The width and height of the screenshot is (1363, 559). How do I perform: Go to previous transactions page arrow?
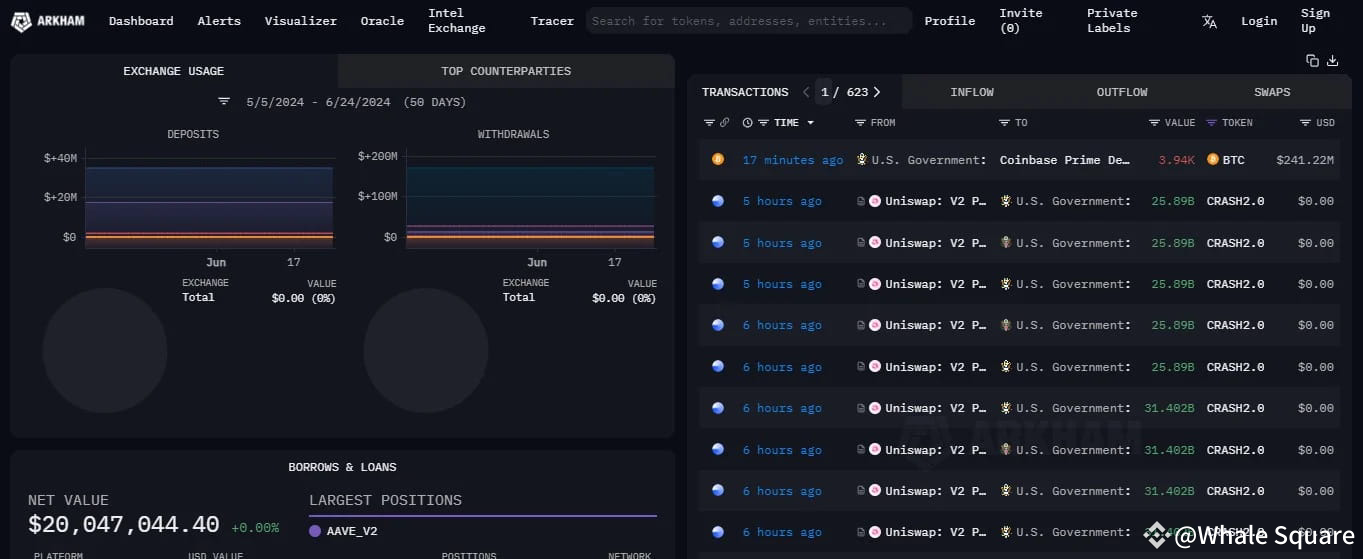(806, 92)
